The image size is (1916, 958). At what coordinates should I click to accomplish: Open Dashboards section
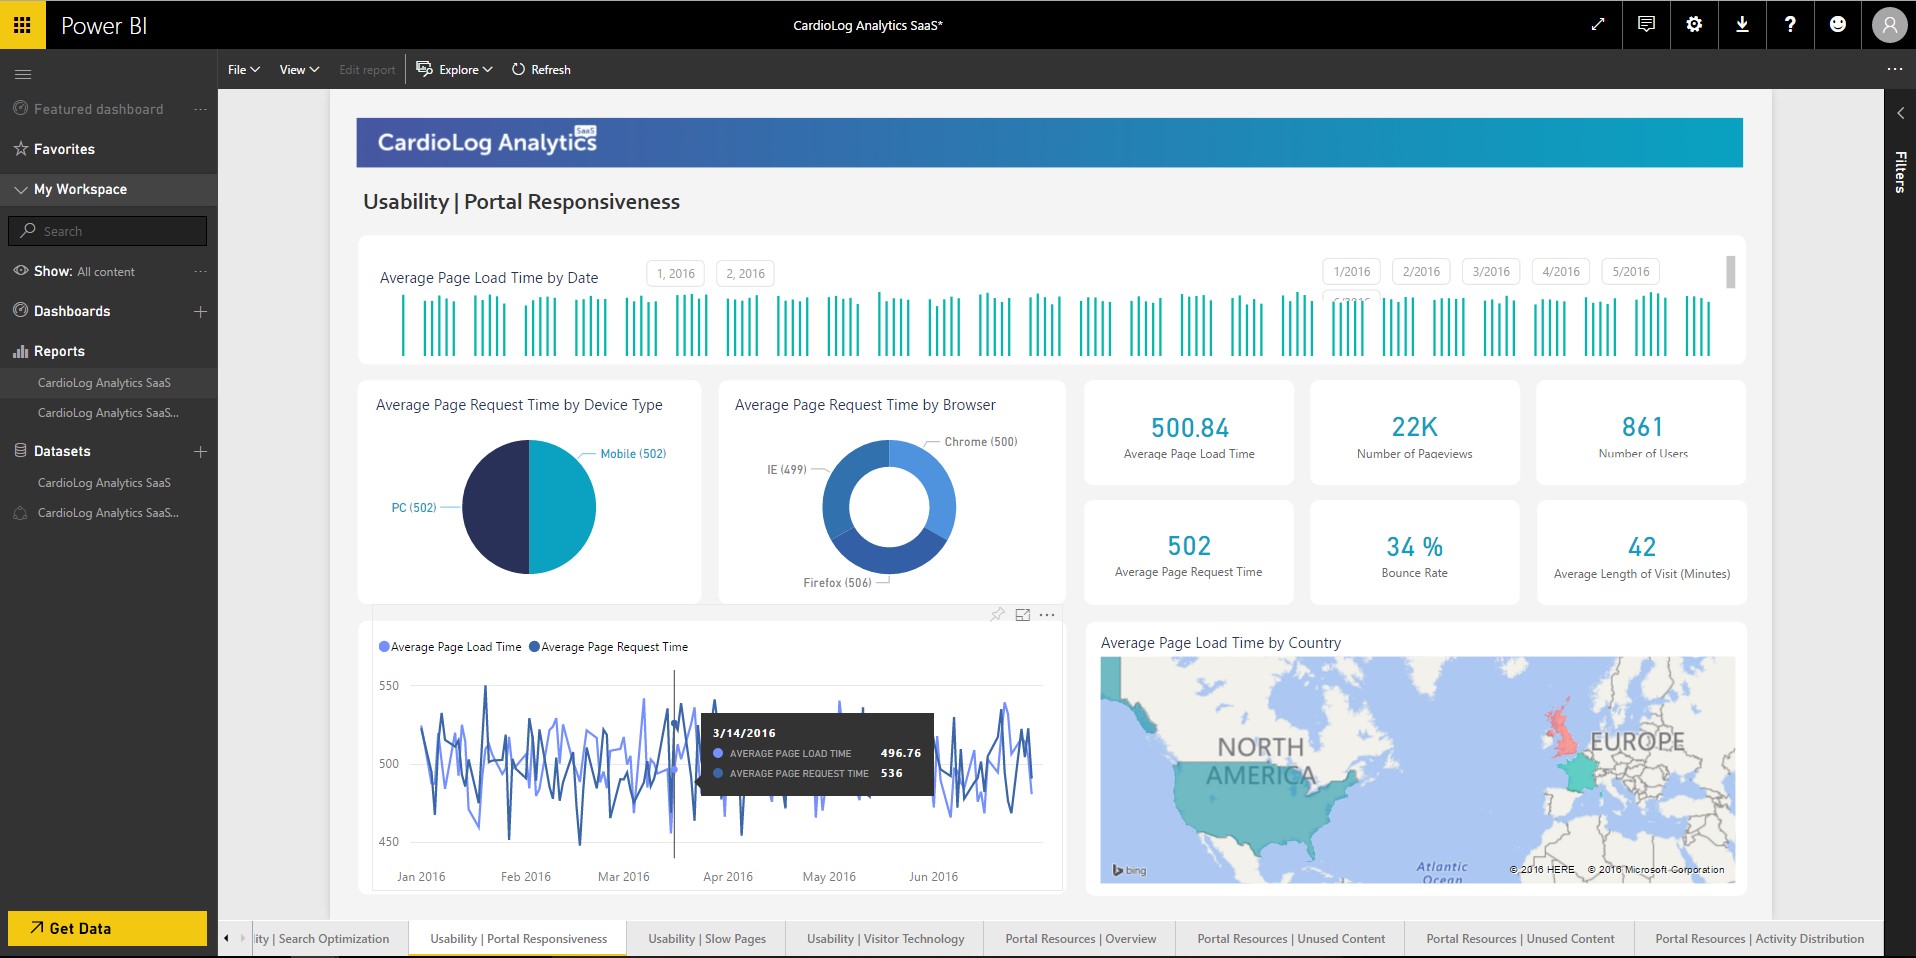coord(72,311)
